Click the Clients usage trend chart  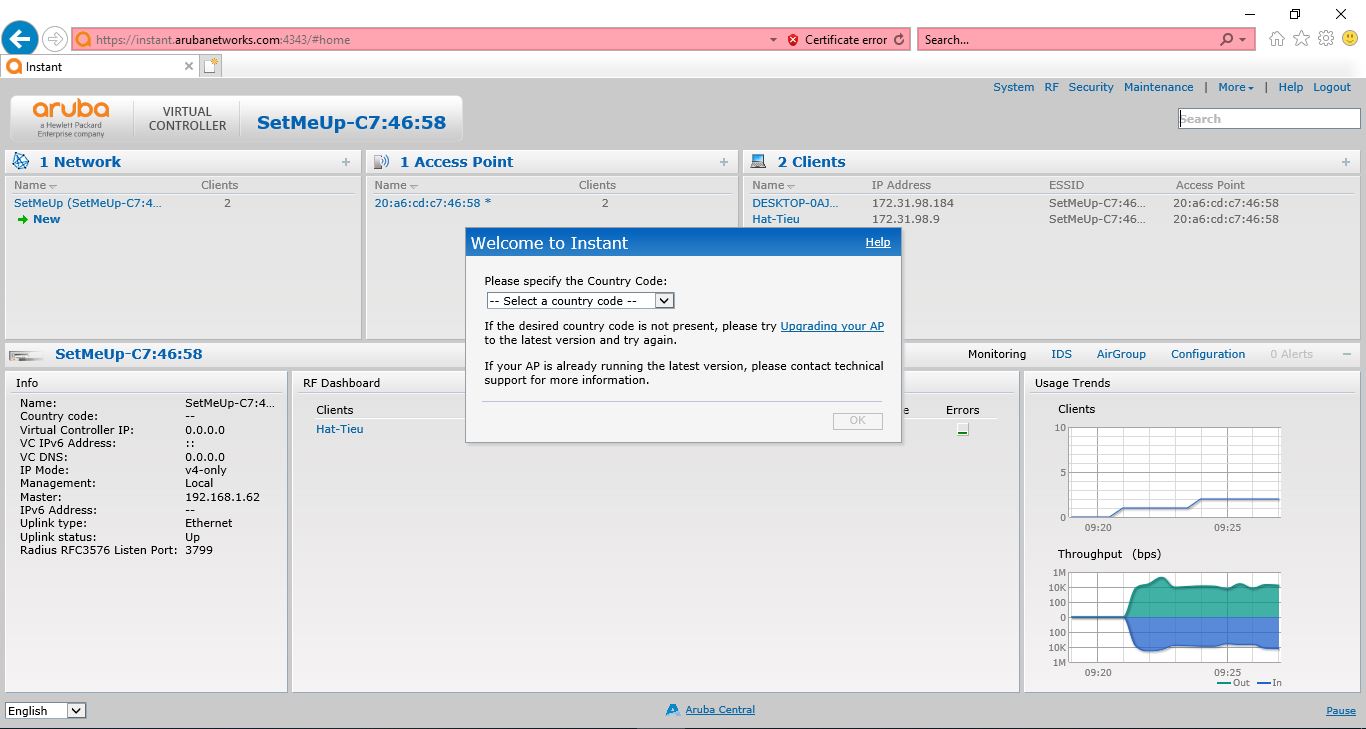tap(1174, 473)
